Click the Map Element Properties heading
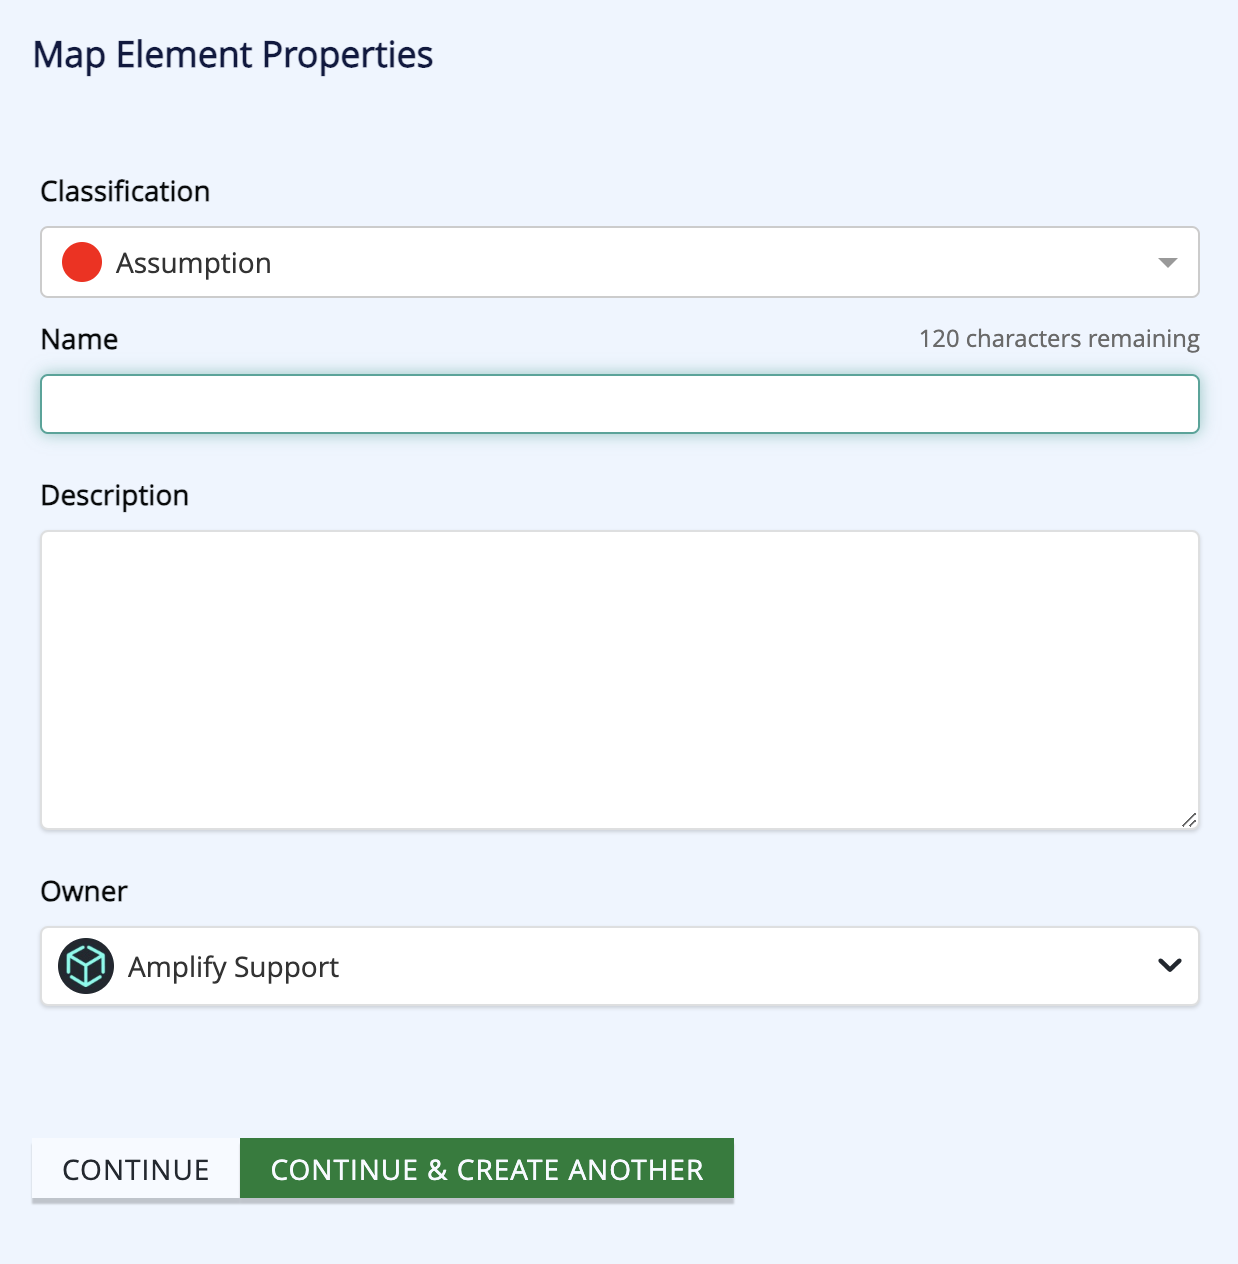This screenshot has width=1238, height=1264. pos(234,55)
